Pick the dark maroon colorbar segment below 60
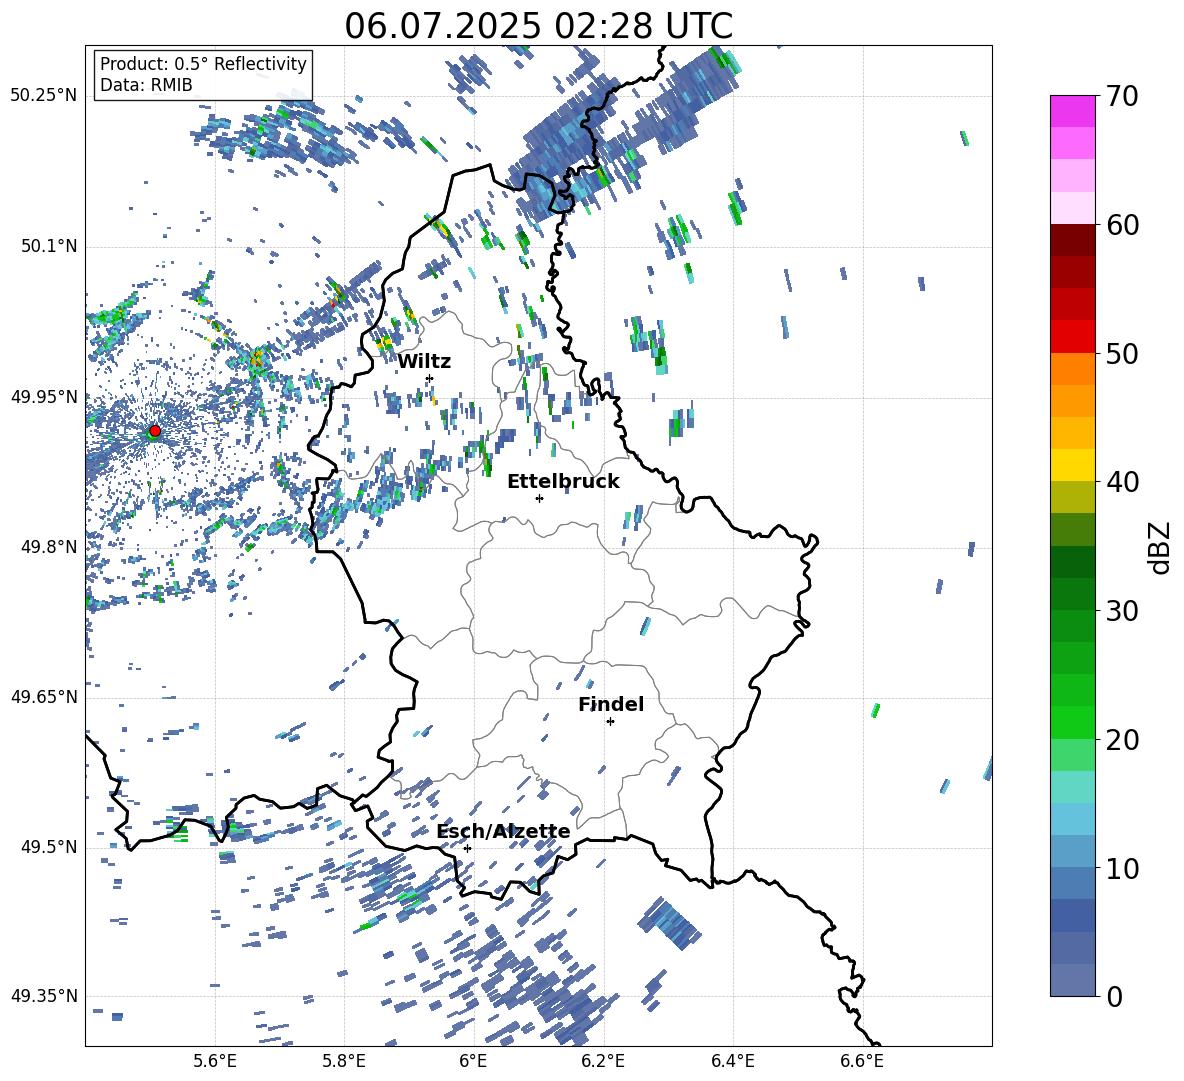The height and width of the screenshot is (1081, 1184). (x=1072, y=239)
